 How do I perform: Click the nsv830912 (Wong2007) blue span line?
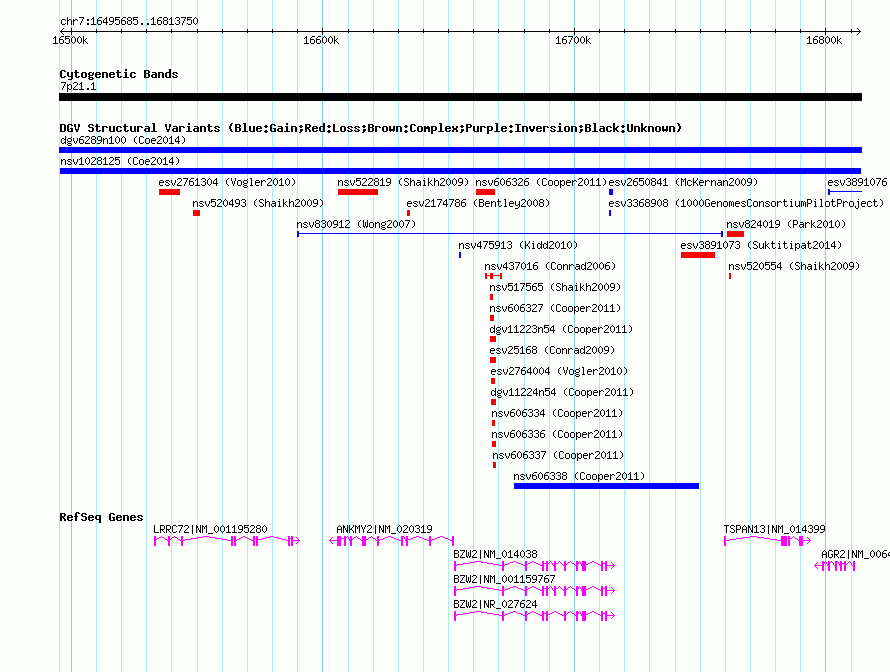tap(510, 234)
